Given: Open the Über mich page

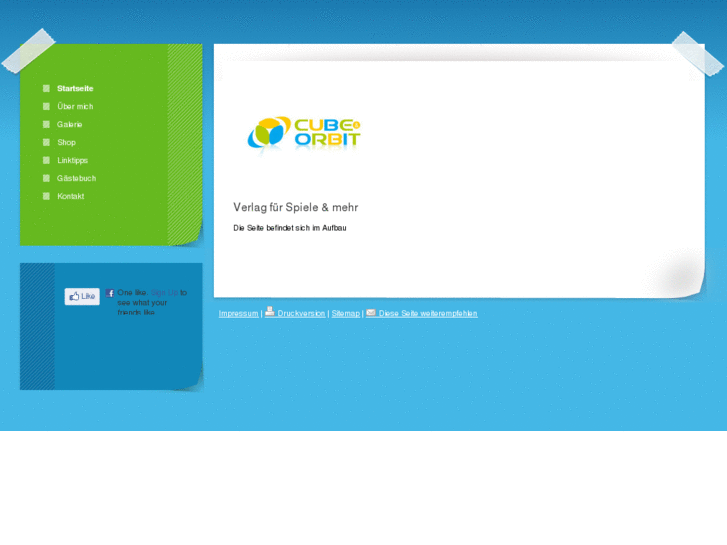Looking at the screenshot, I should [x=75, y=107].
